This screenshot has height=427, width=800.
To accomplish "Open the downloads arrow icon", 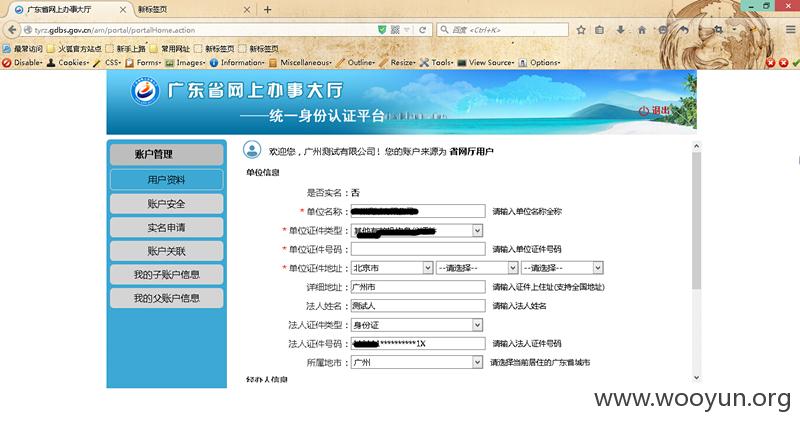I will click(620, 30).
